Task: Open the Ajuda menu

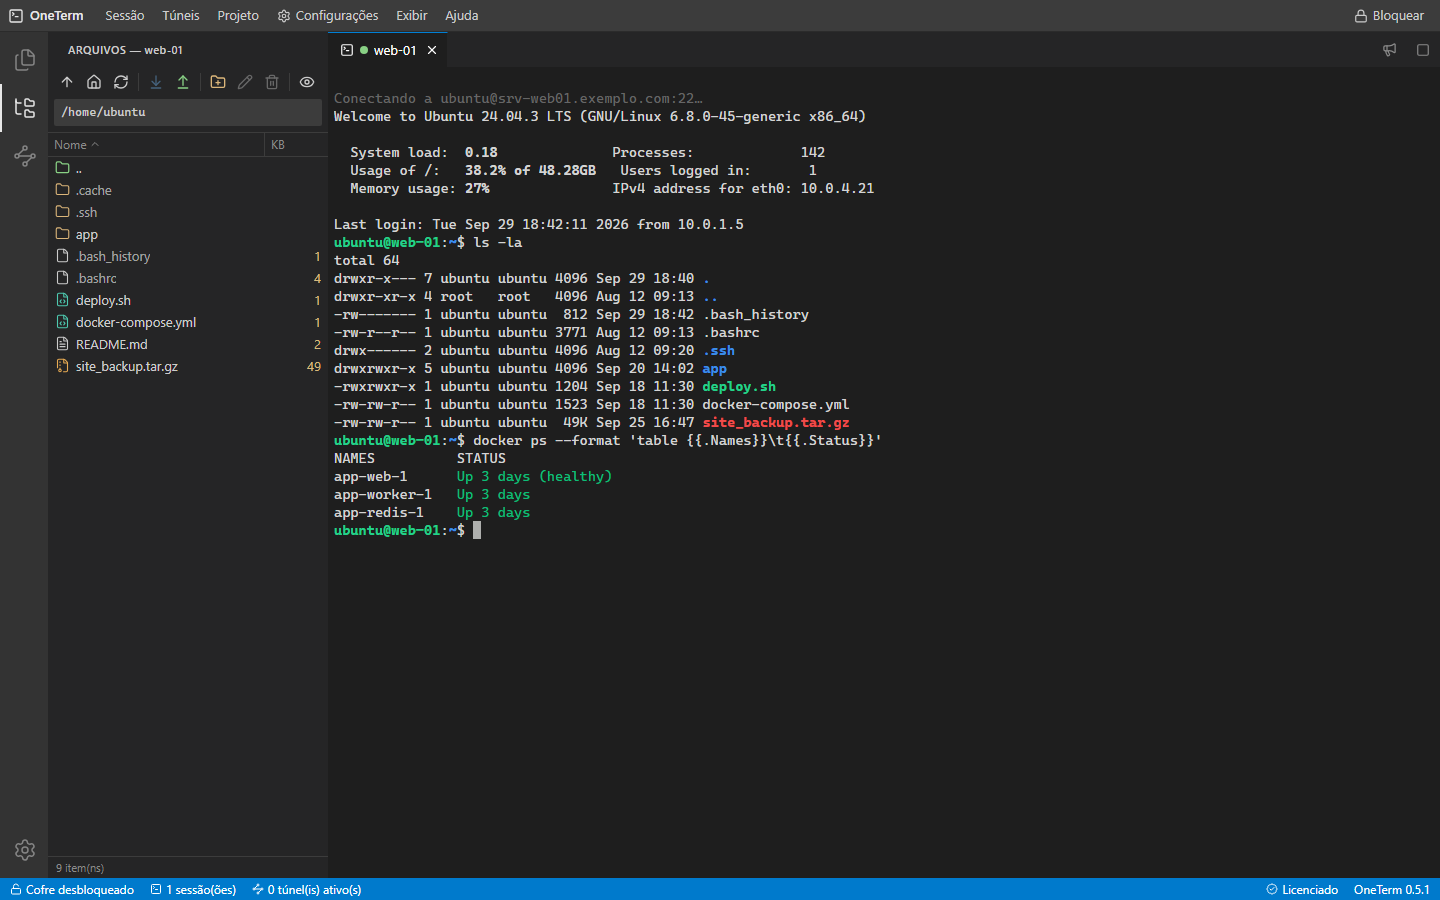Action: (x=462, y=16)
